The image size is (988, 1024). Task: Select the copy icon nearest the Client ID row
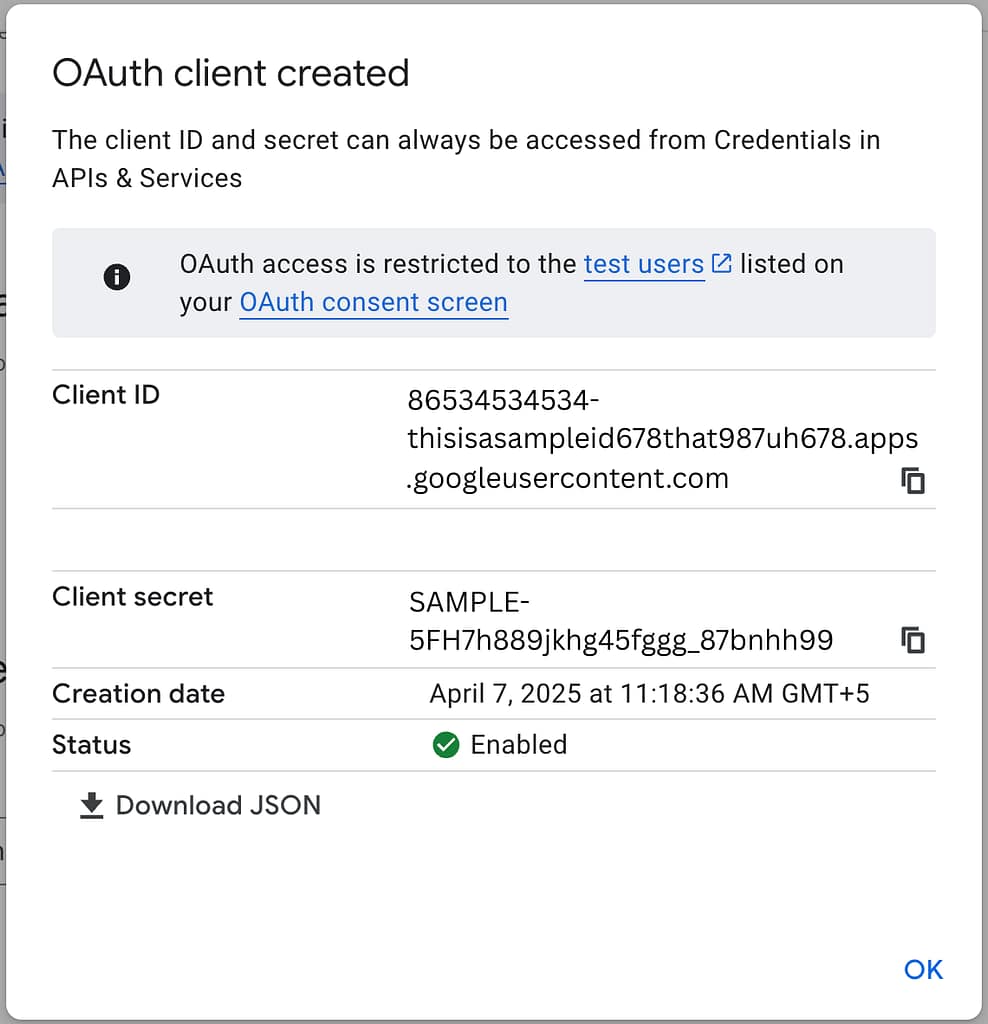coord(912,480)
